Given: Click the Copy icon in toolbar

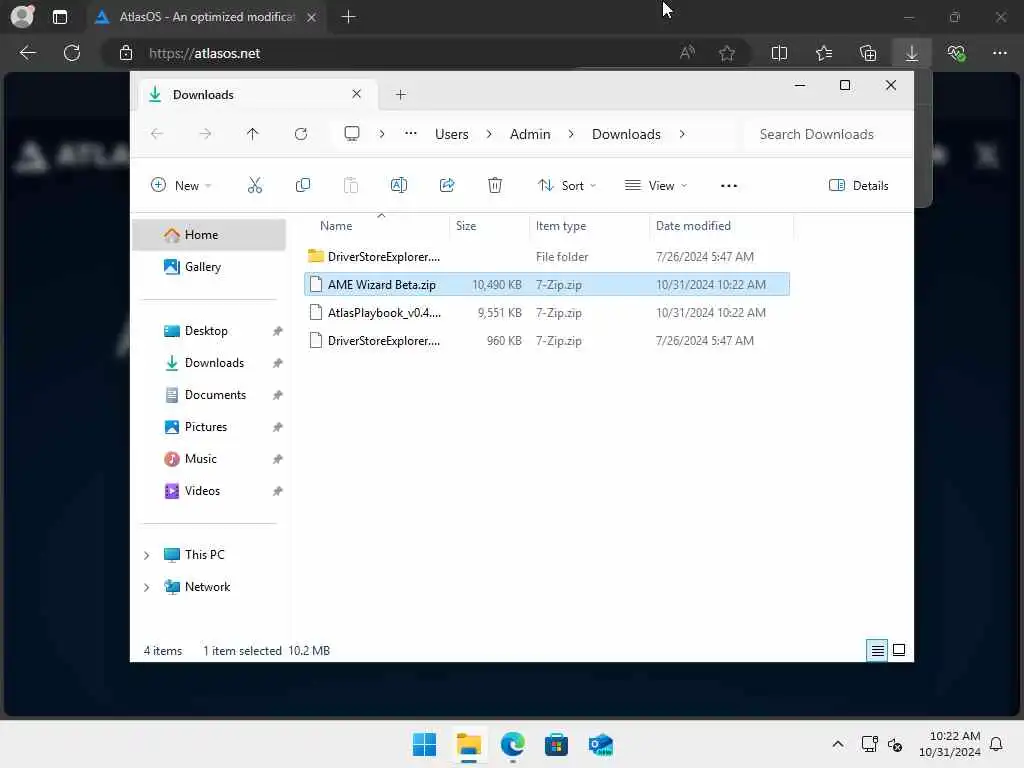Looking at the screenshot, I should tap(302, 185).
